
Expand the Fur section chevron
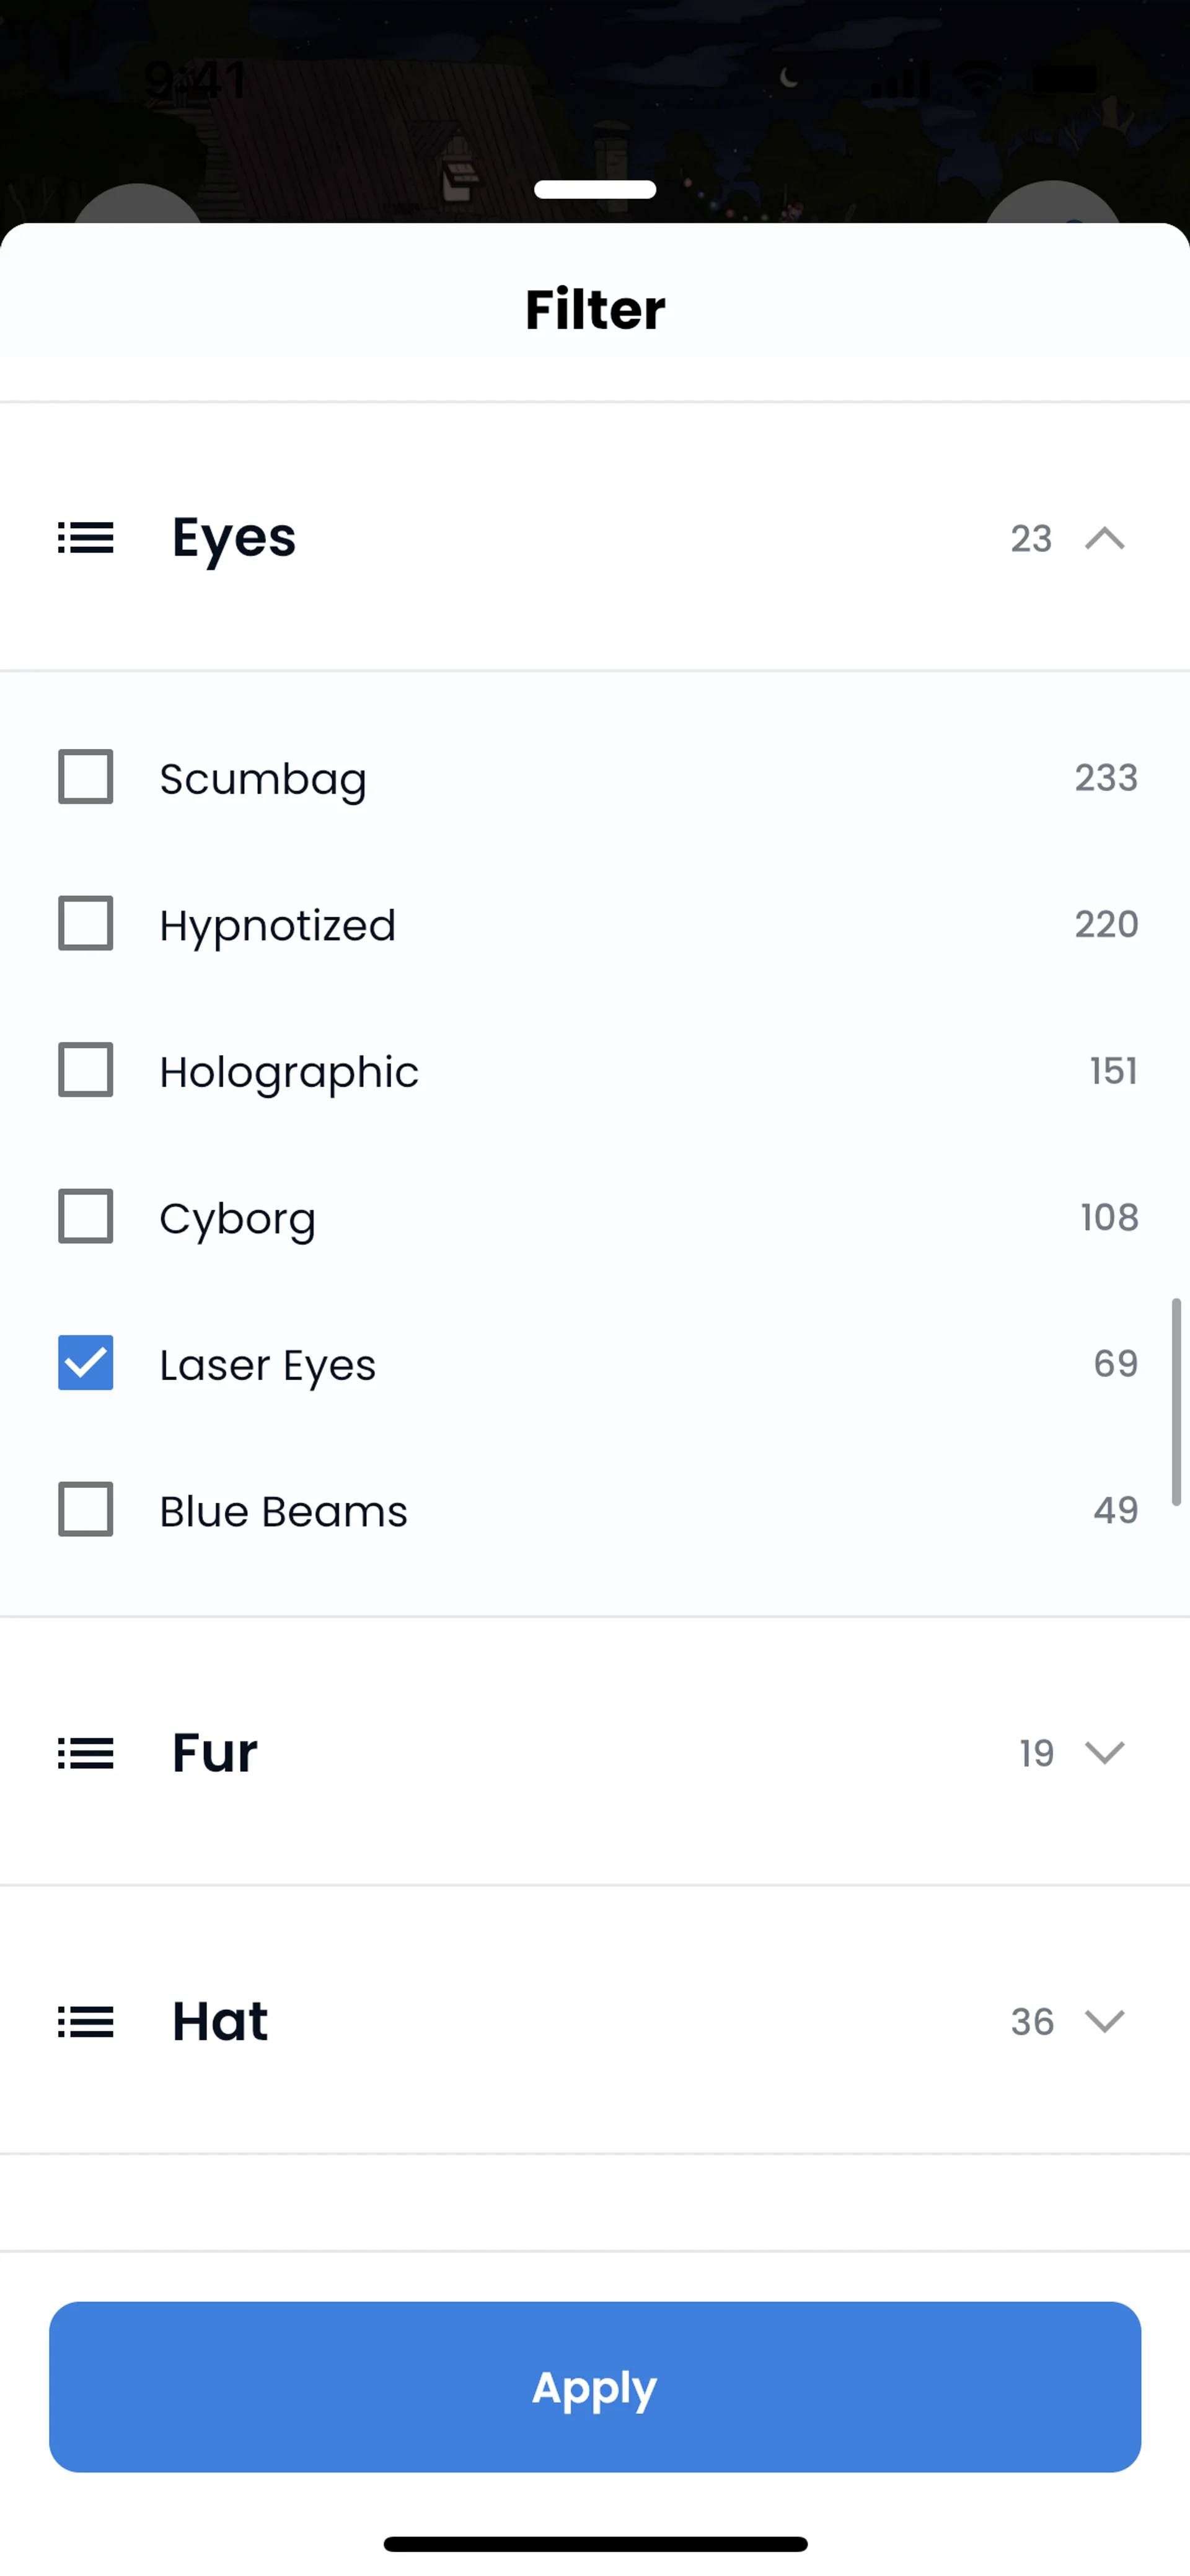(1104, 1753)
